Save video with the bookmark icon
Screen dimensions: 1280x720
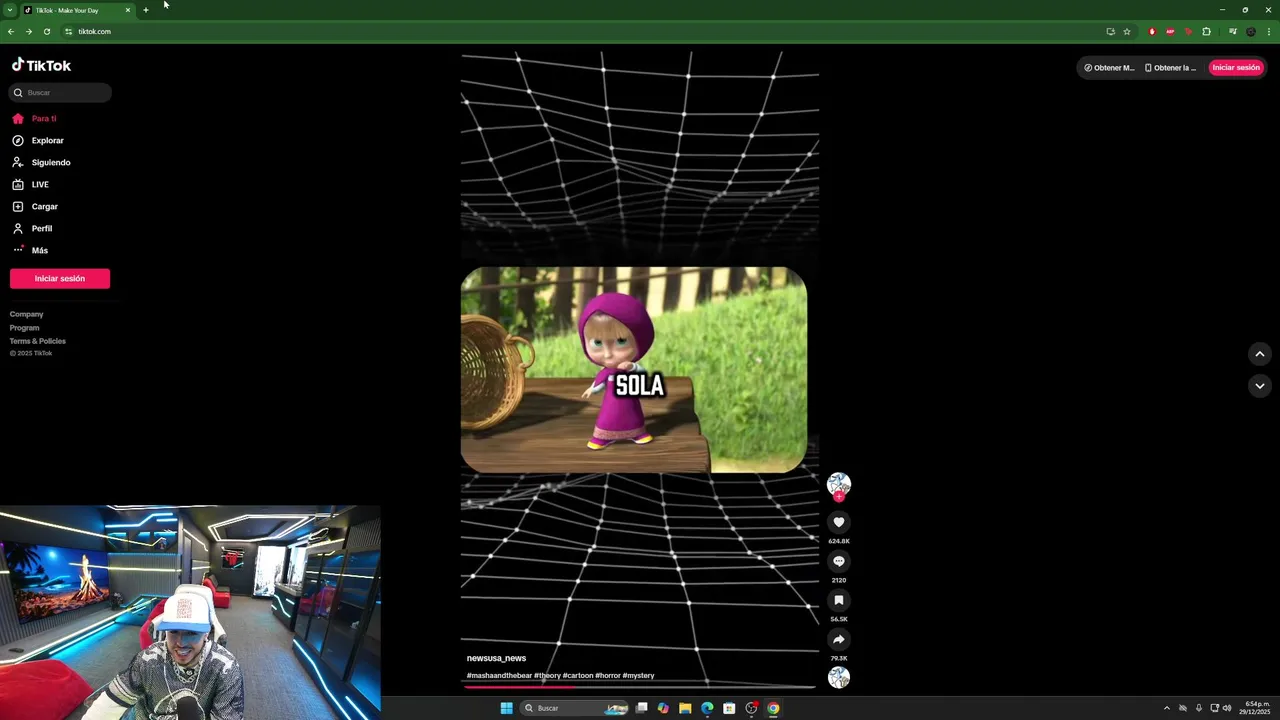[x=839, y=600]
